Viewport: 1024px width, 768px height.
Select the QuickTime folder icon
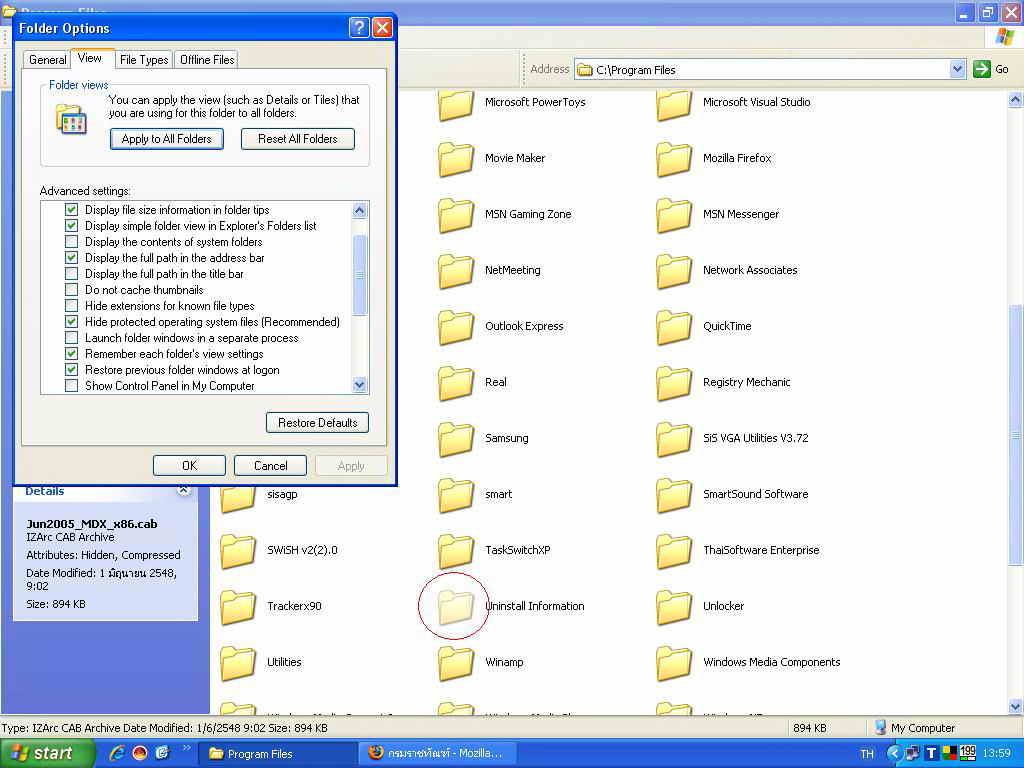(x=673, y=328)
